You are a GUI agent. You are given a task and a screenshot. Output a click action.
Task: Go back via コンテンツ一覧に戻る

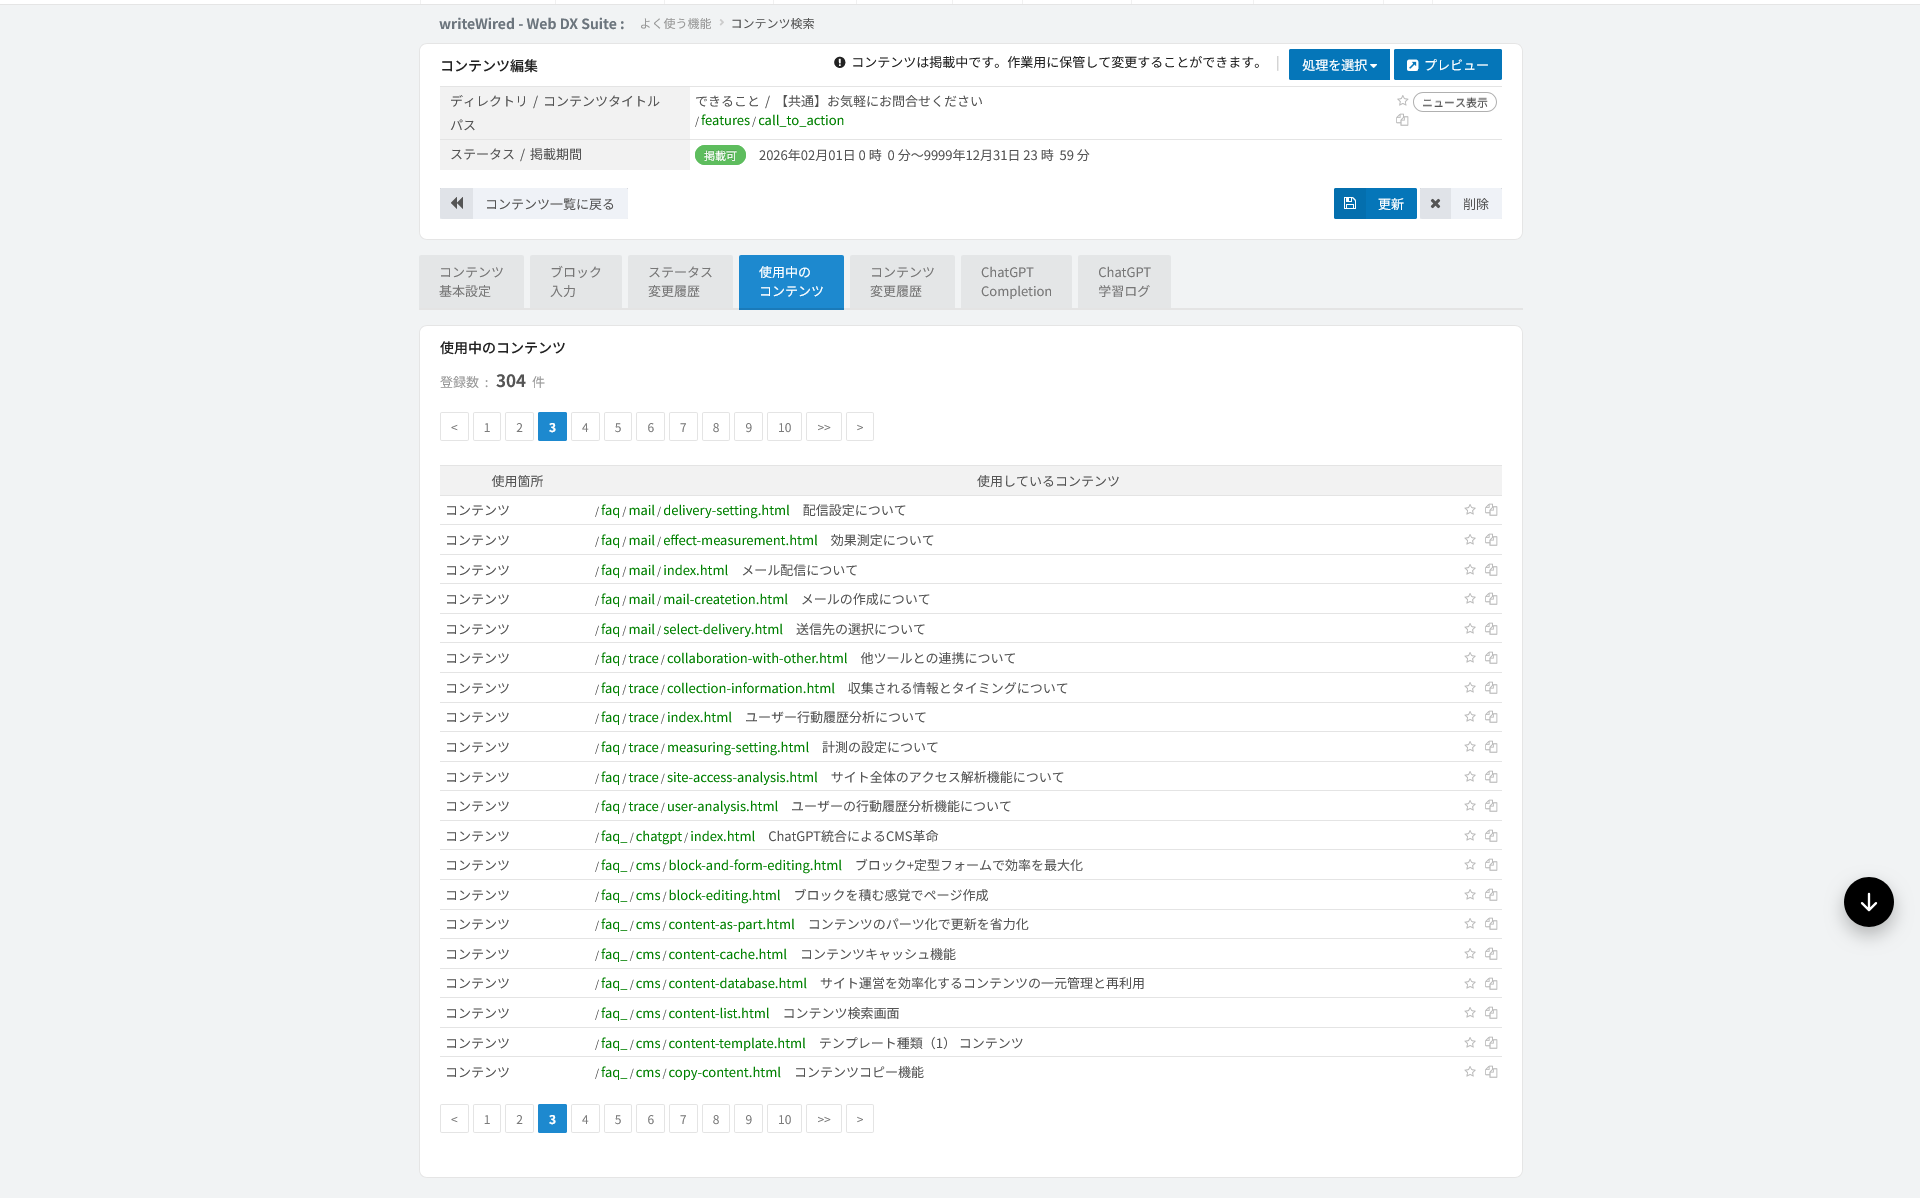534,203
